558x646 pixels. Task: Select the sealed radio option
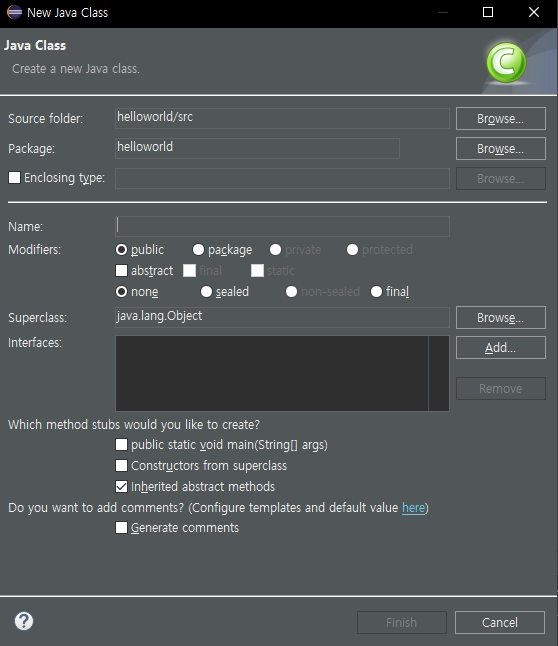coord(206,292)
